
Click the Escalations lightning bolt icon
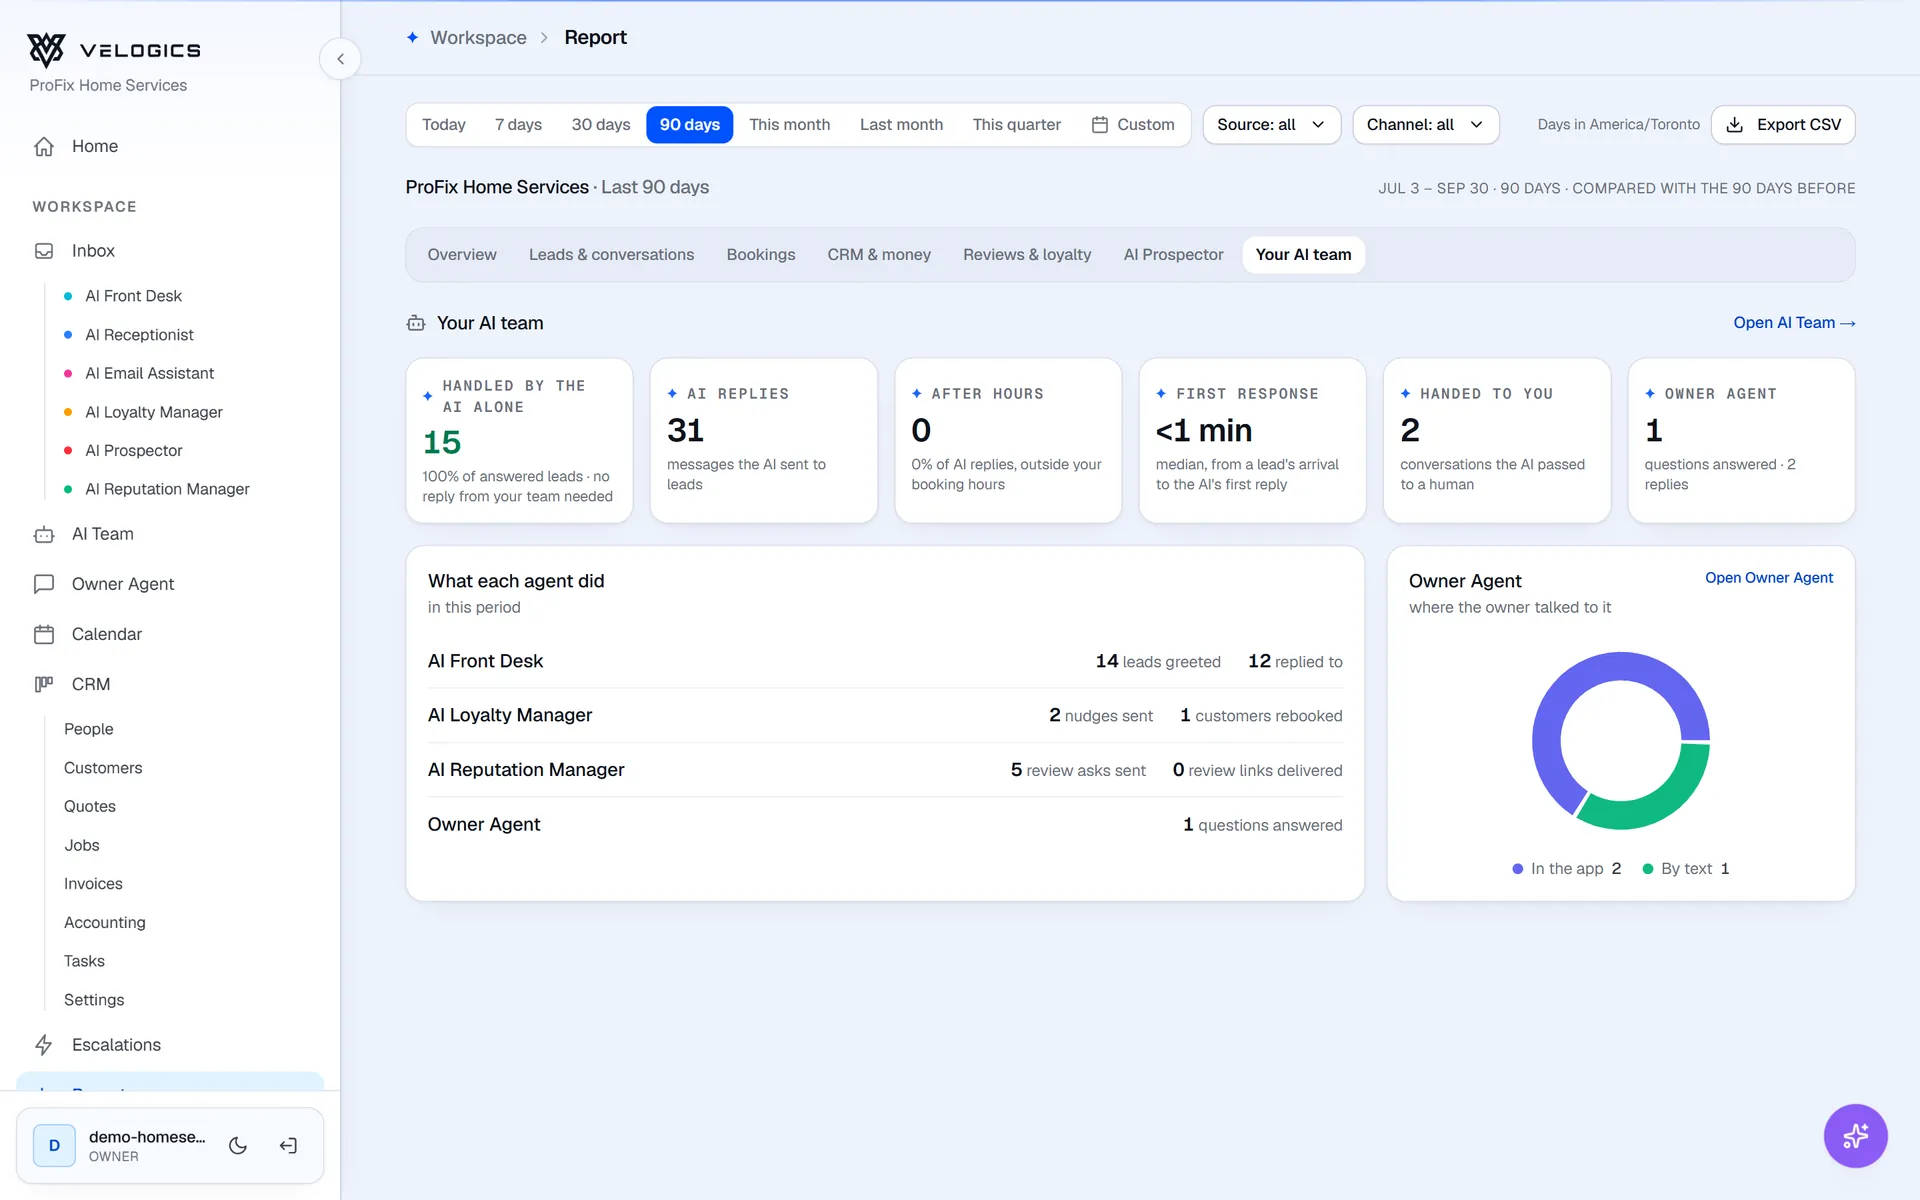pos(44,1045)
